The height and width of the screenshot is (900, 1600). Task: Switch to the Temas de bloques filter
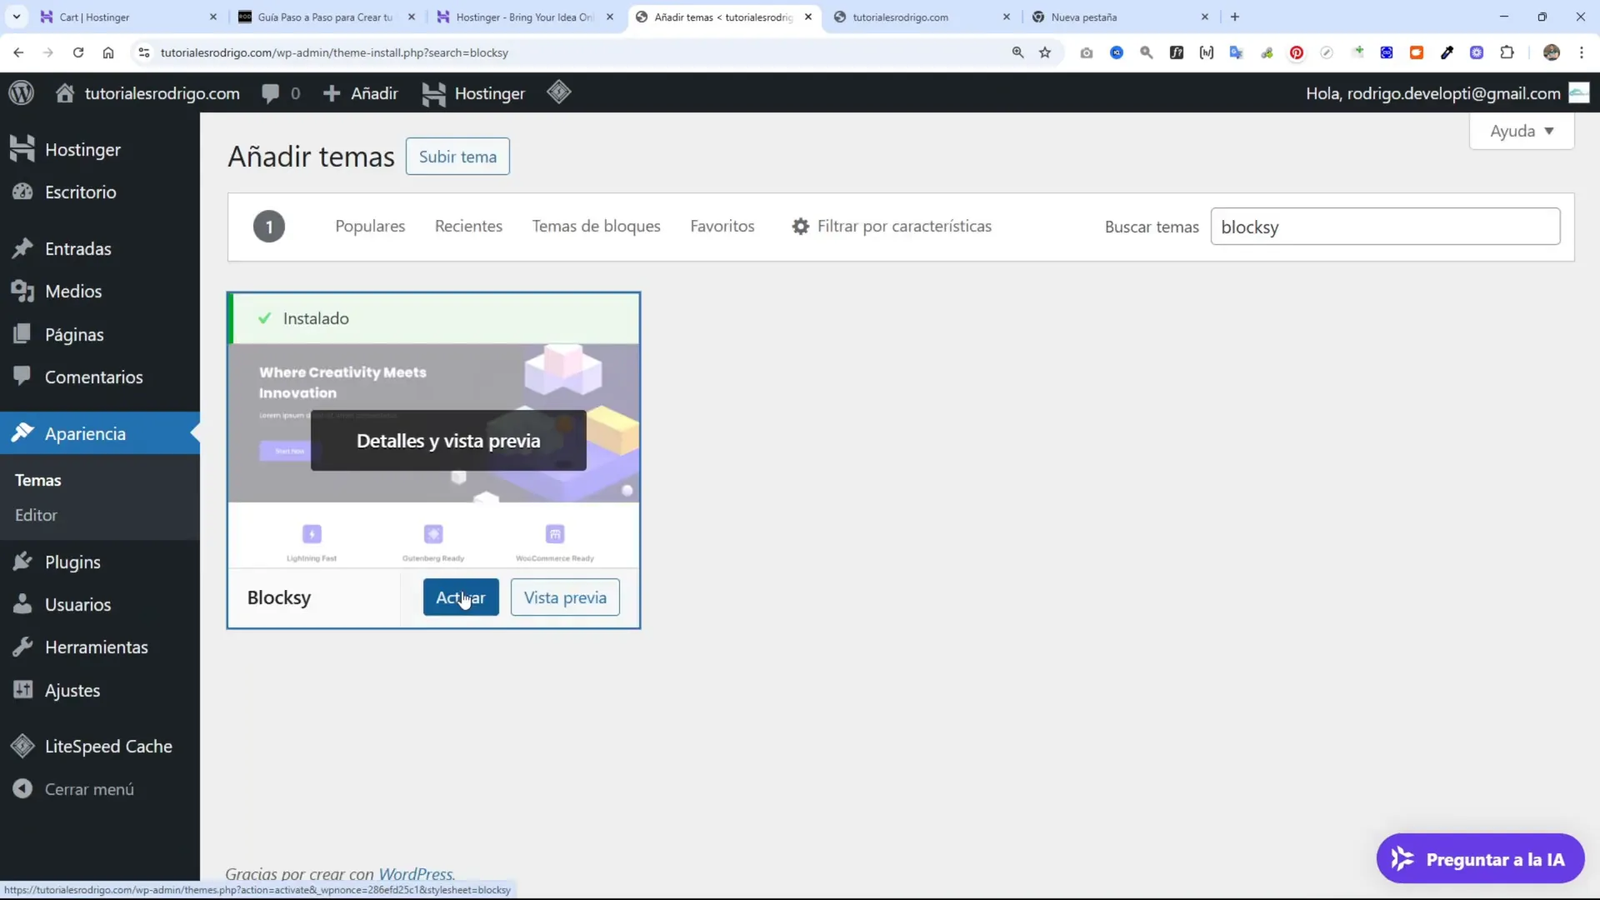pyautogui.click(x=596, y=226)
